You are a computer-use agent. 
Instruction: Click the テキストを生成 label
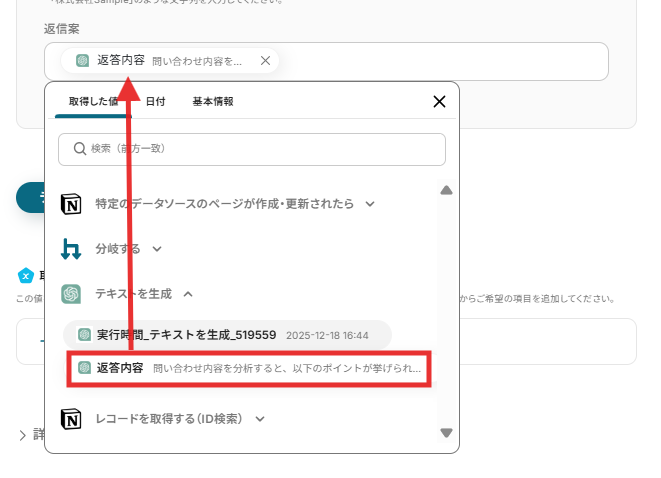(x=133, y=294)
